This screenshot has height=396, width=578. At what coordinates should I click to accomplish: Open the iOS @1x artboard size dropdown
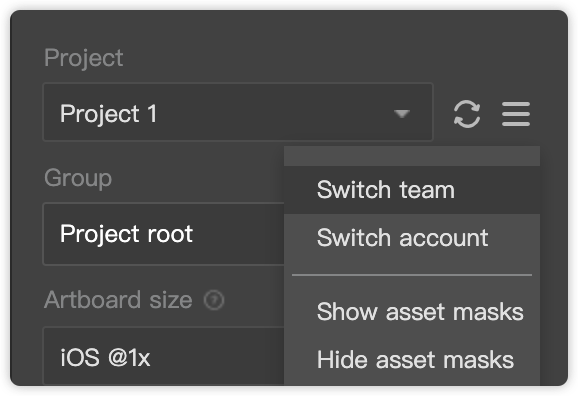[164, 356]
